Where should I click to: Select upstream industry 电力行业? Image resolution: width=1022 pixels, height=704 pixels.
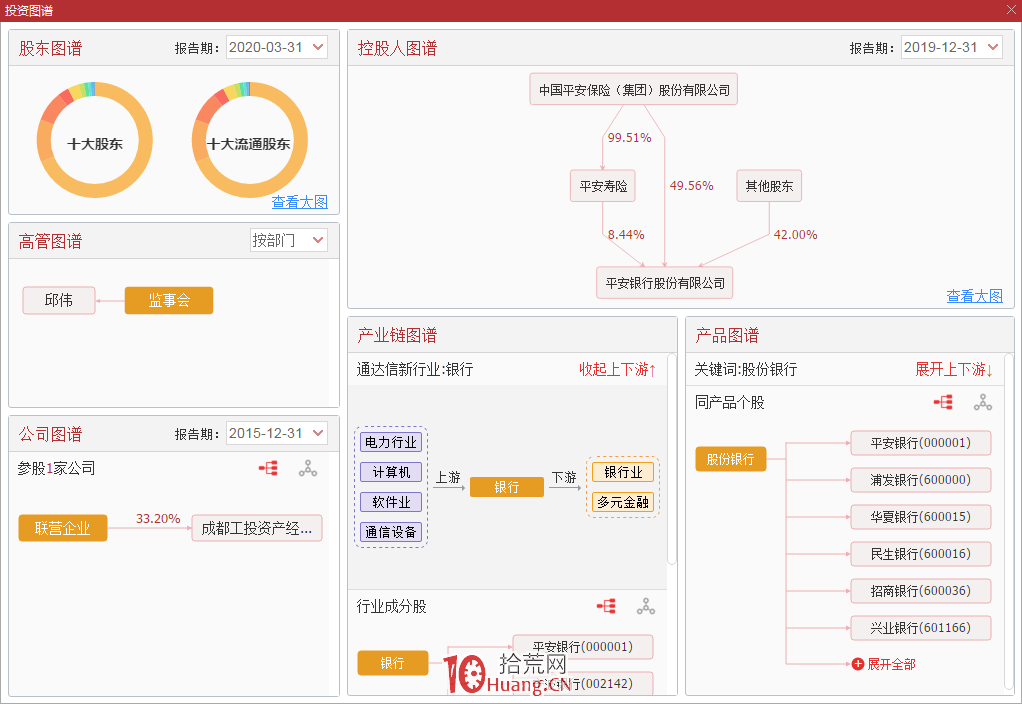(391, 442)
